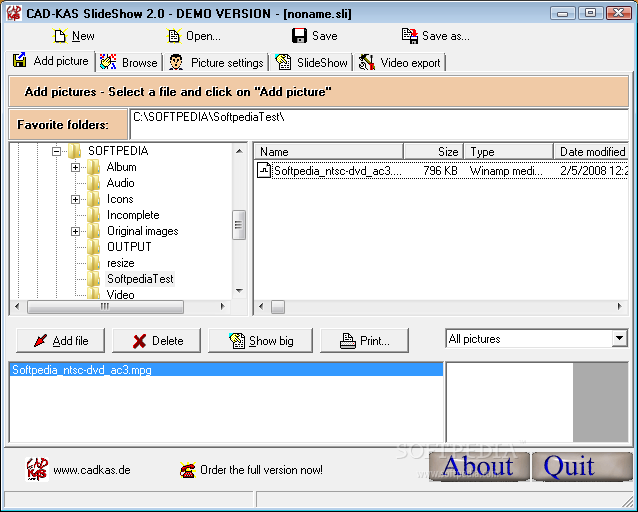
Task: Click the SoftpediaTest folder icon
Action: (94, 279)
